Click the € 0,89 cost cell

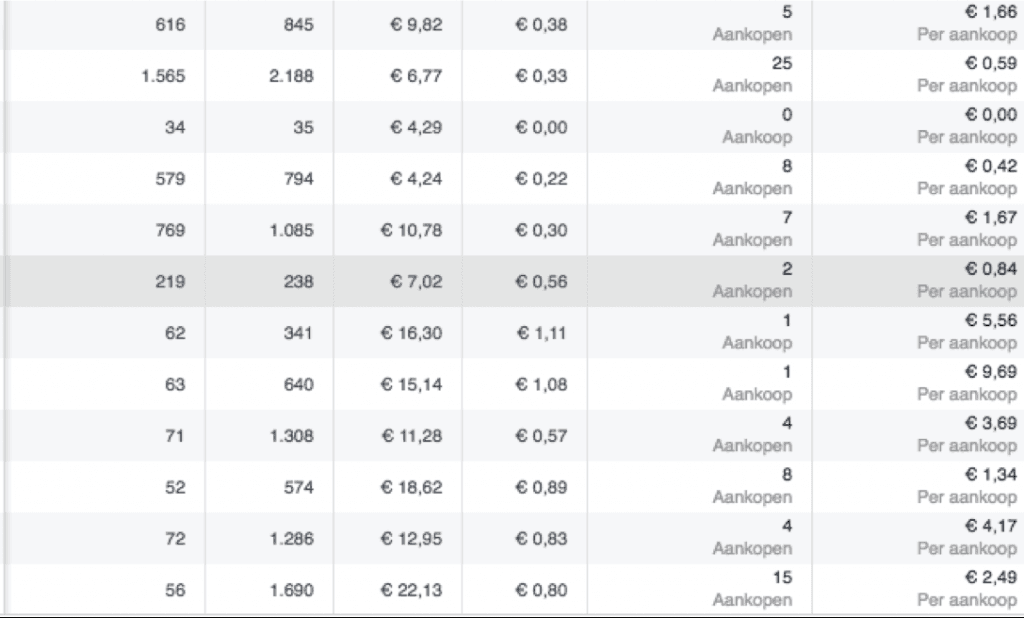click(x=541, y=487)
